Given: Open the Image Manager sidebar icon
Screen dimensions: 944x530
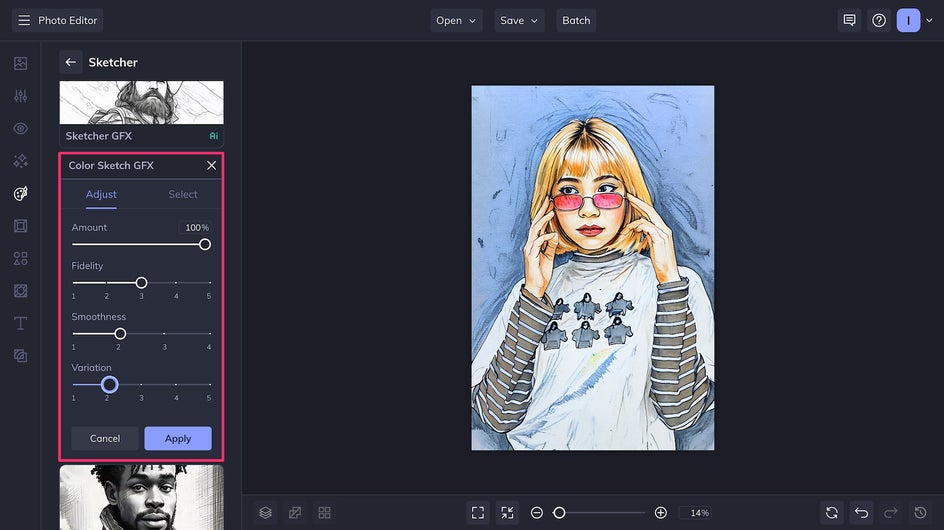Looking at the screenshot, I should click(x=20, y=63).
